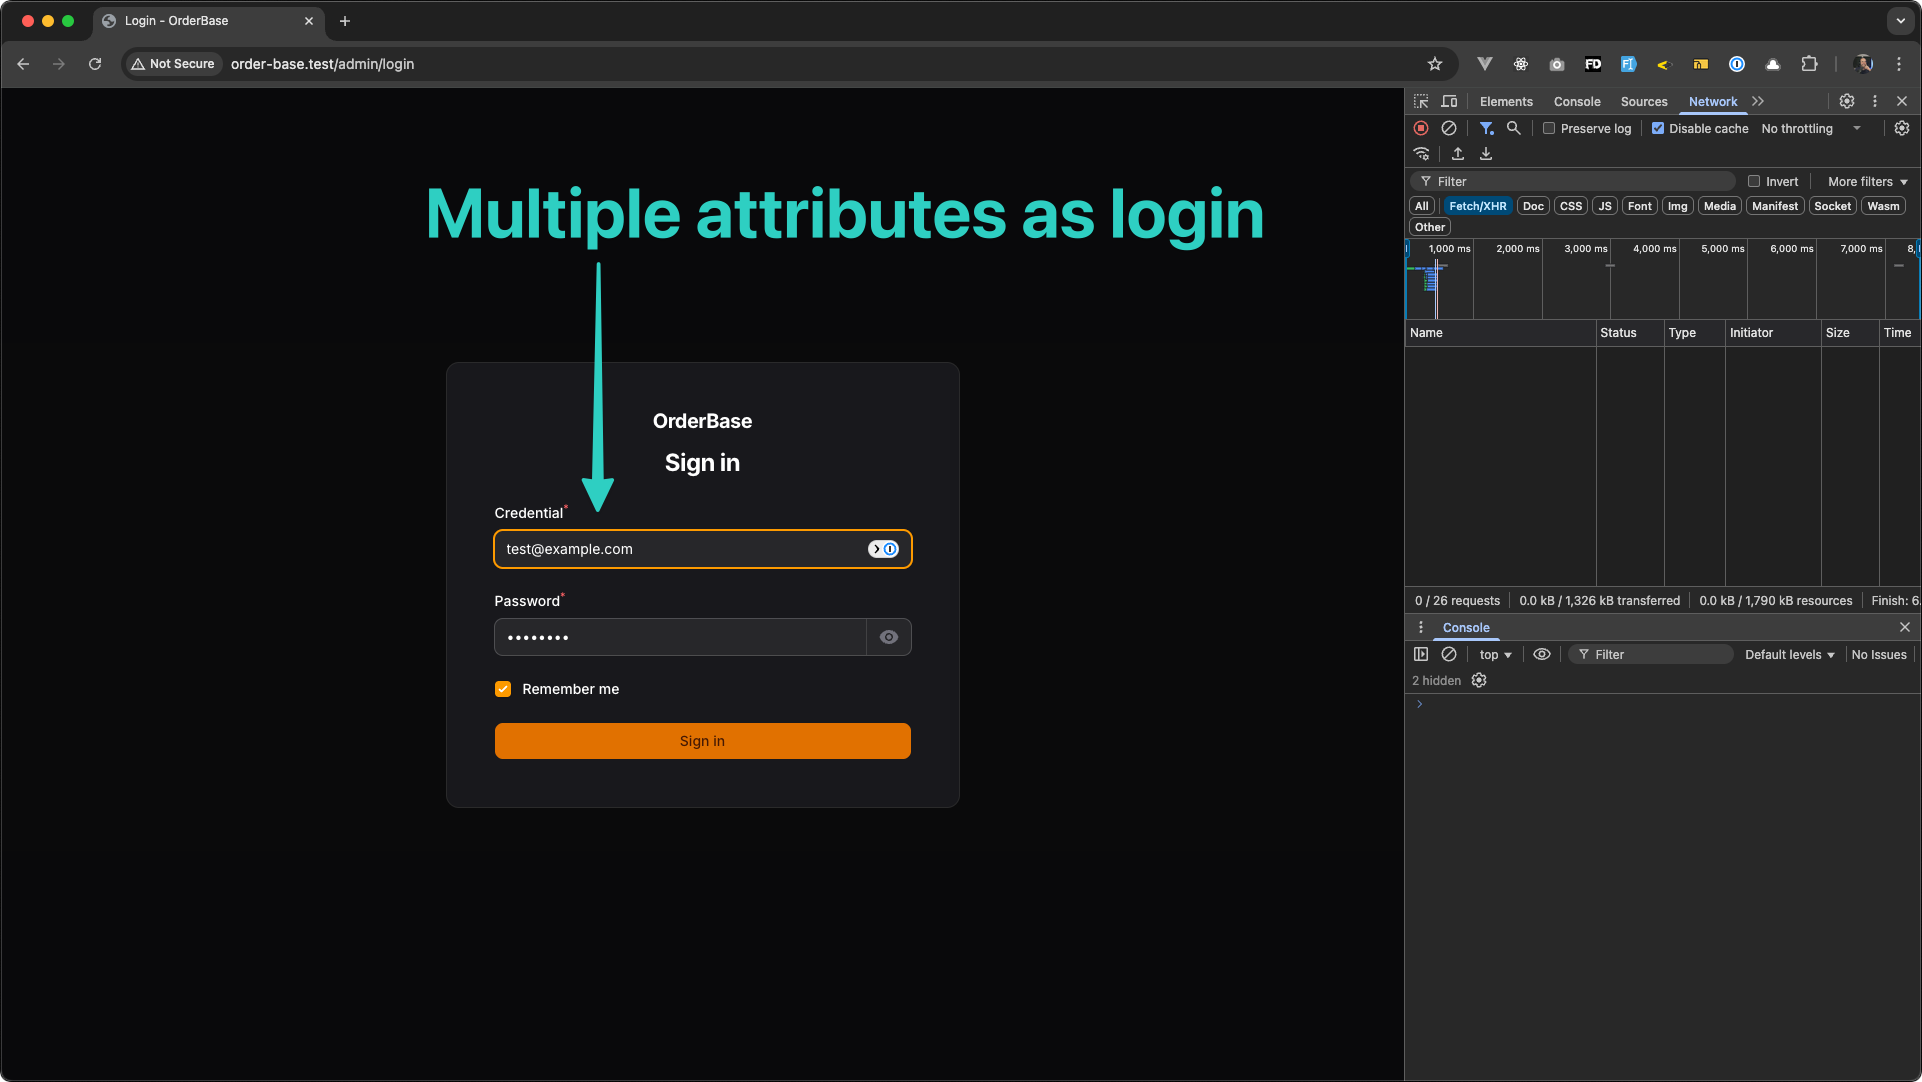Screen dimensions: 1922x1082
Task: Open network conditions via wifi icon
Action: point(1421,154)
